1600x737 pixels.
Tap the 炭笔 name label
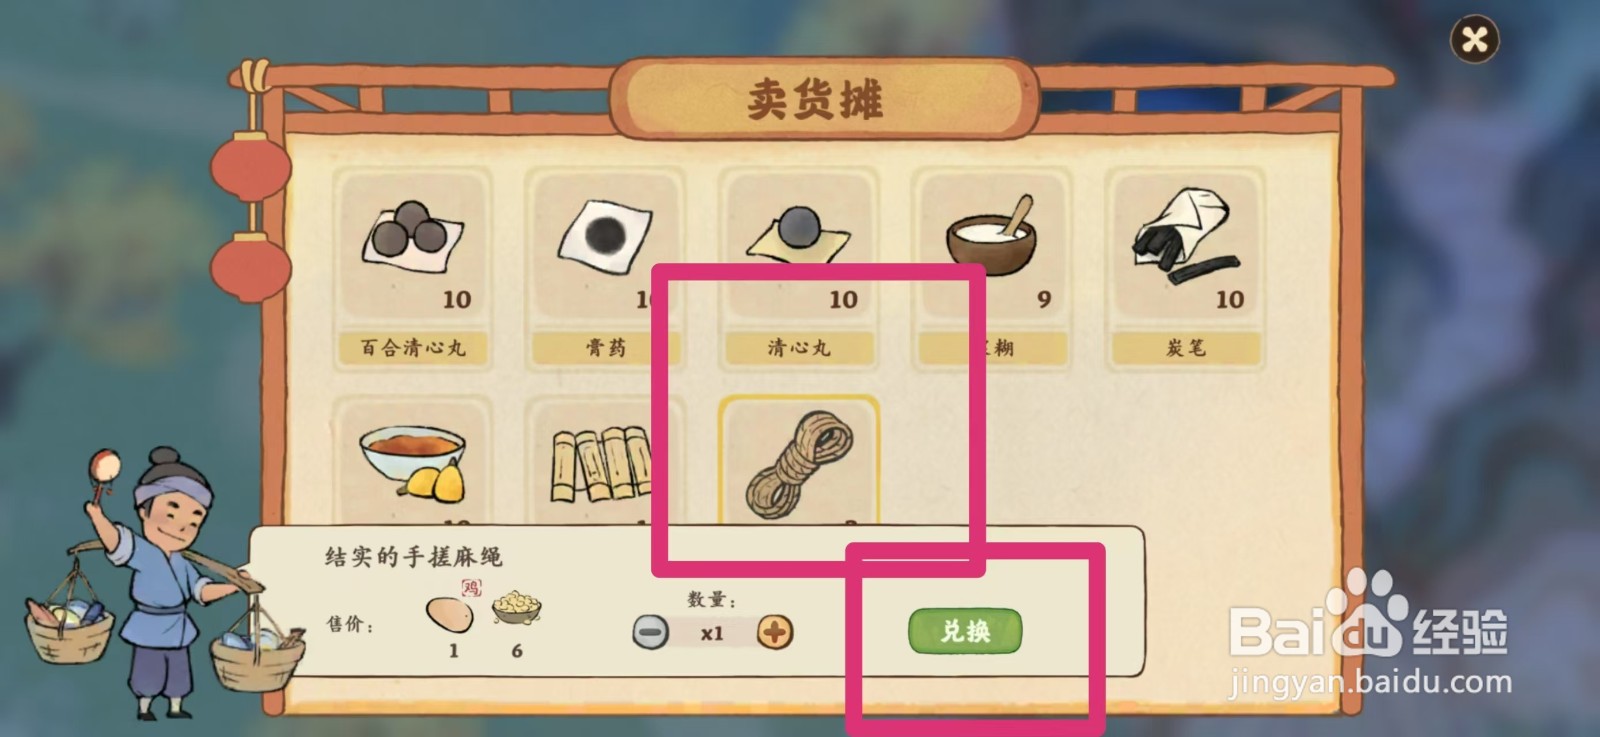coord(1185,348)
